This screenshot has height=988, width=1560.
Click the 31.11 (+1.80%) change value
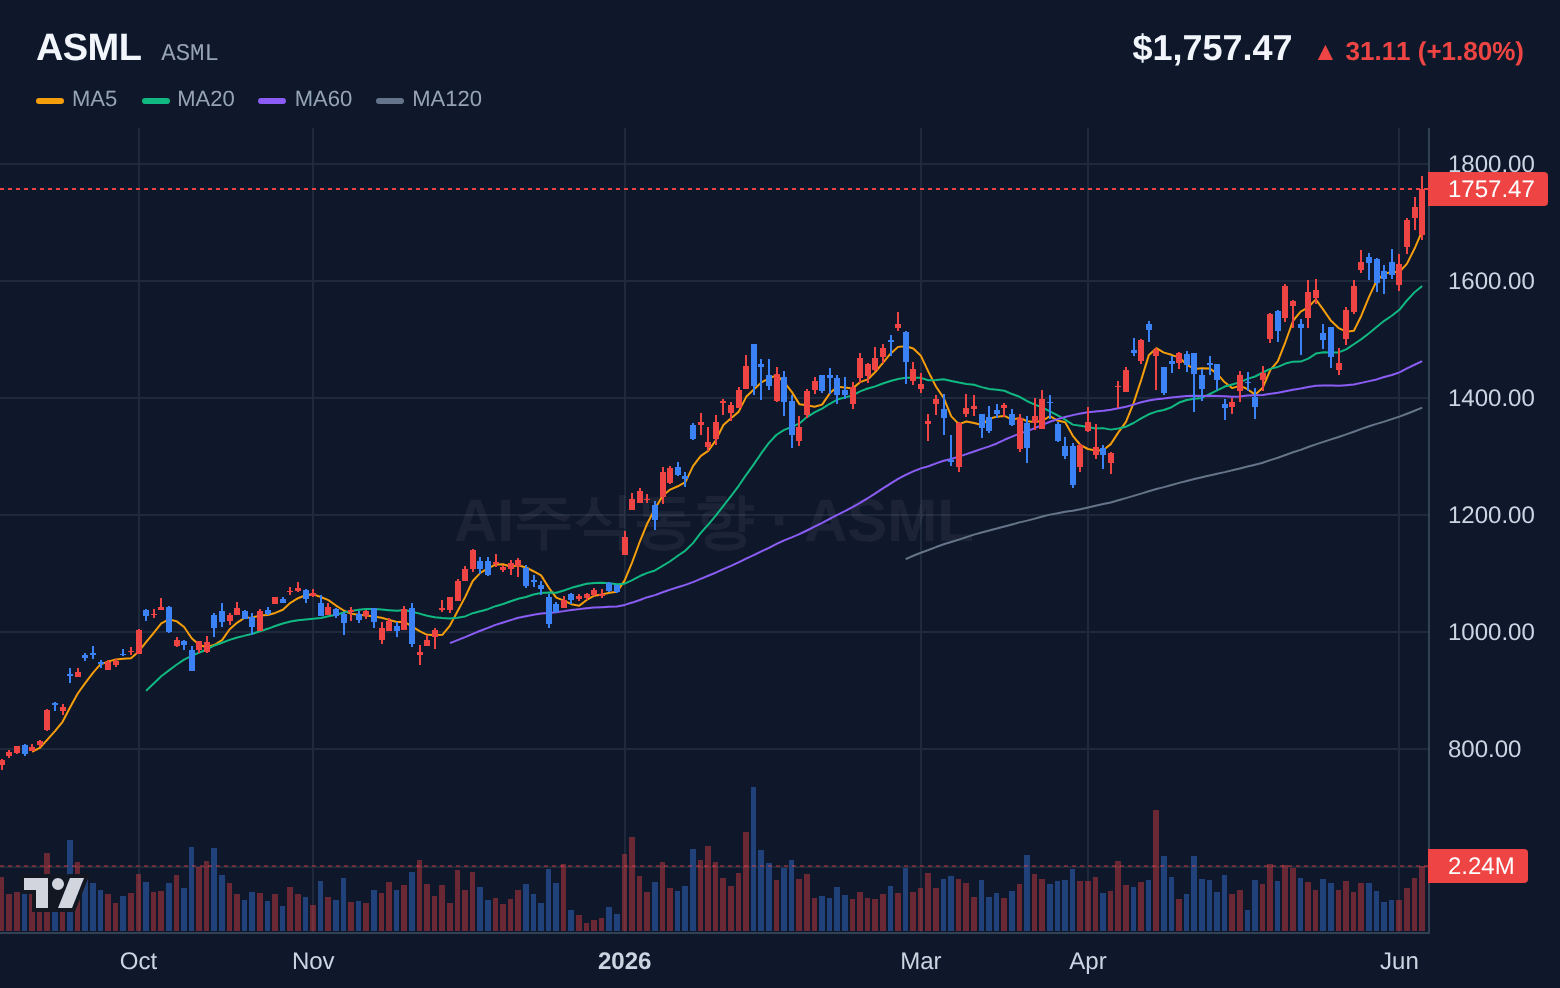[1434, 51]
